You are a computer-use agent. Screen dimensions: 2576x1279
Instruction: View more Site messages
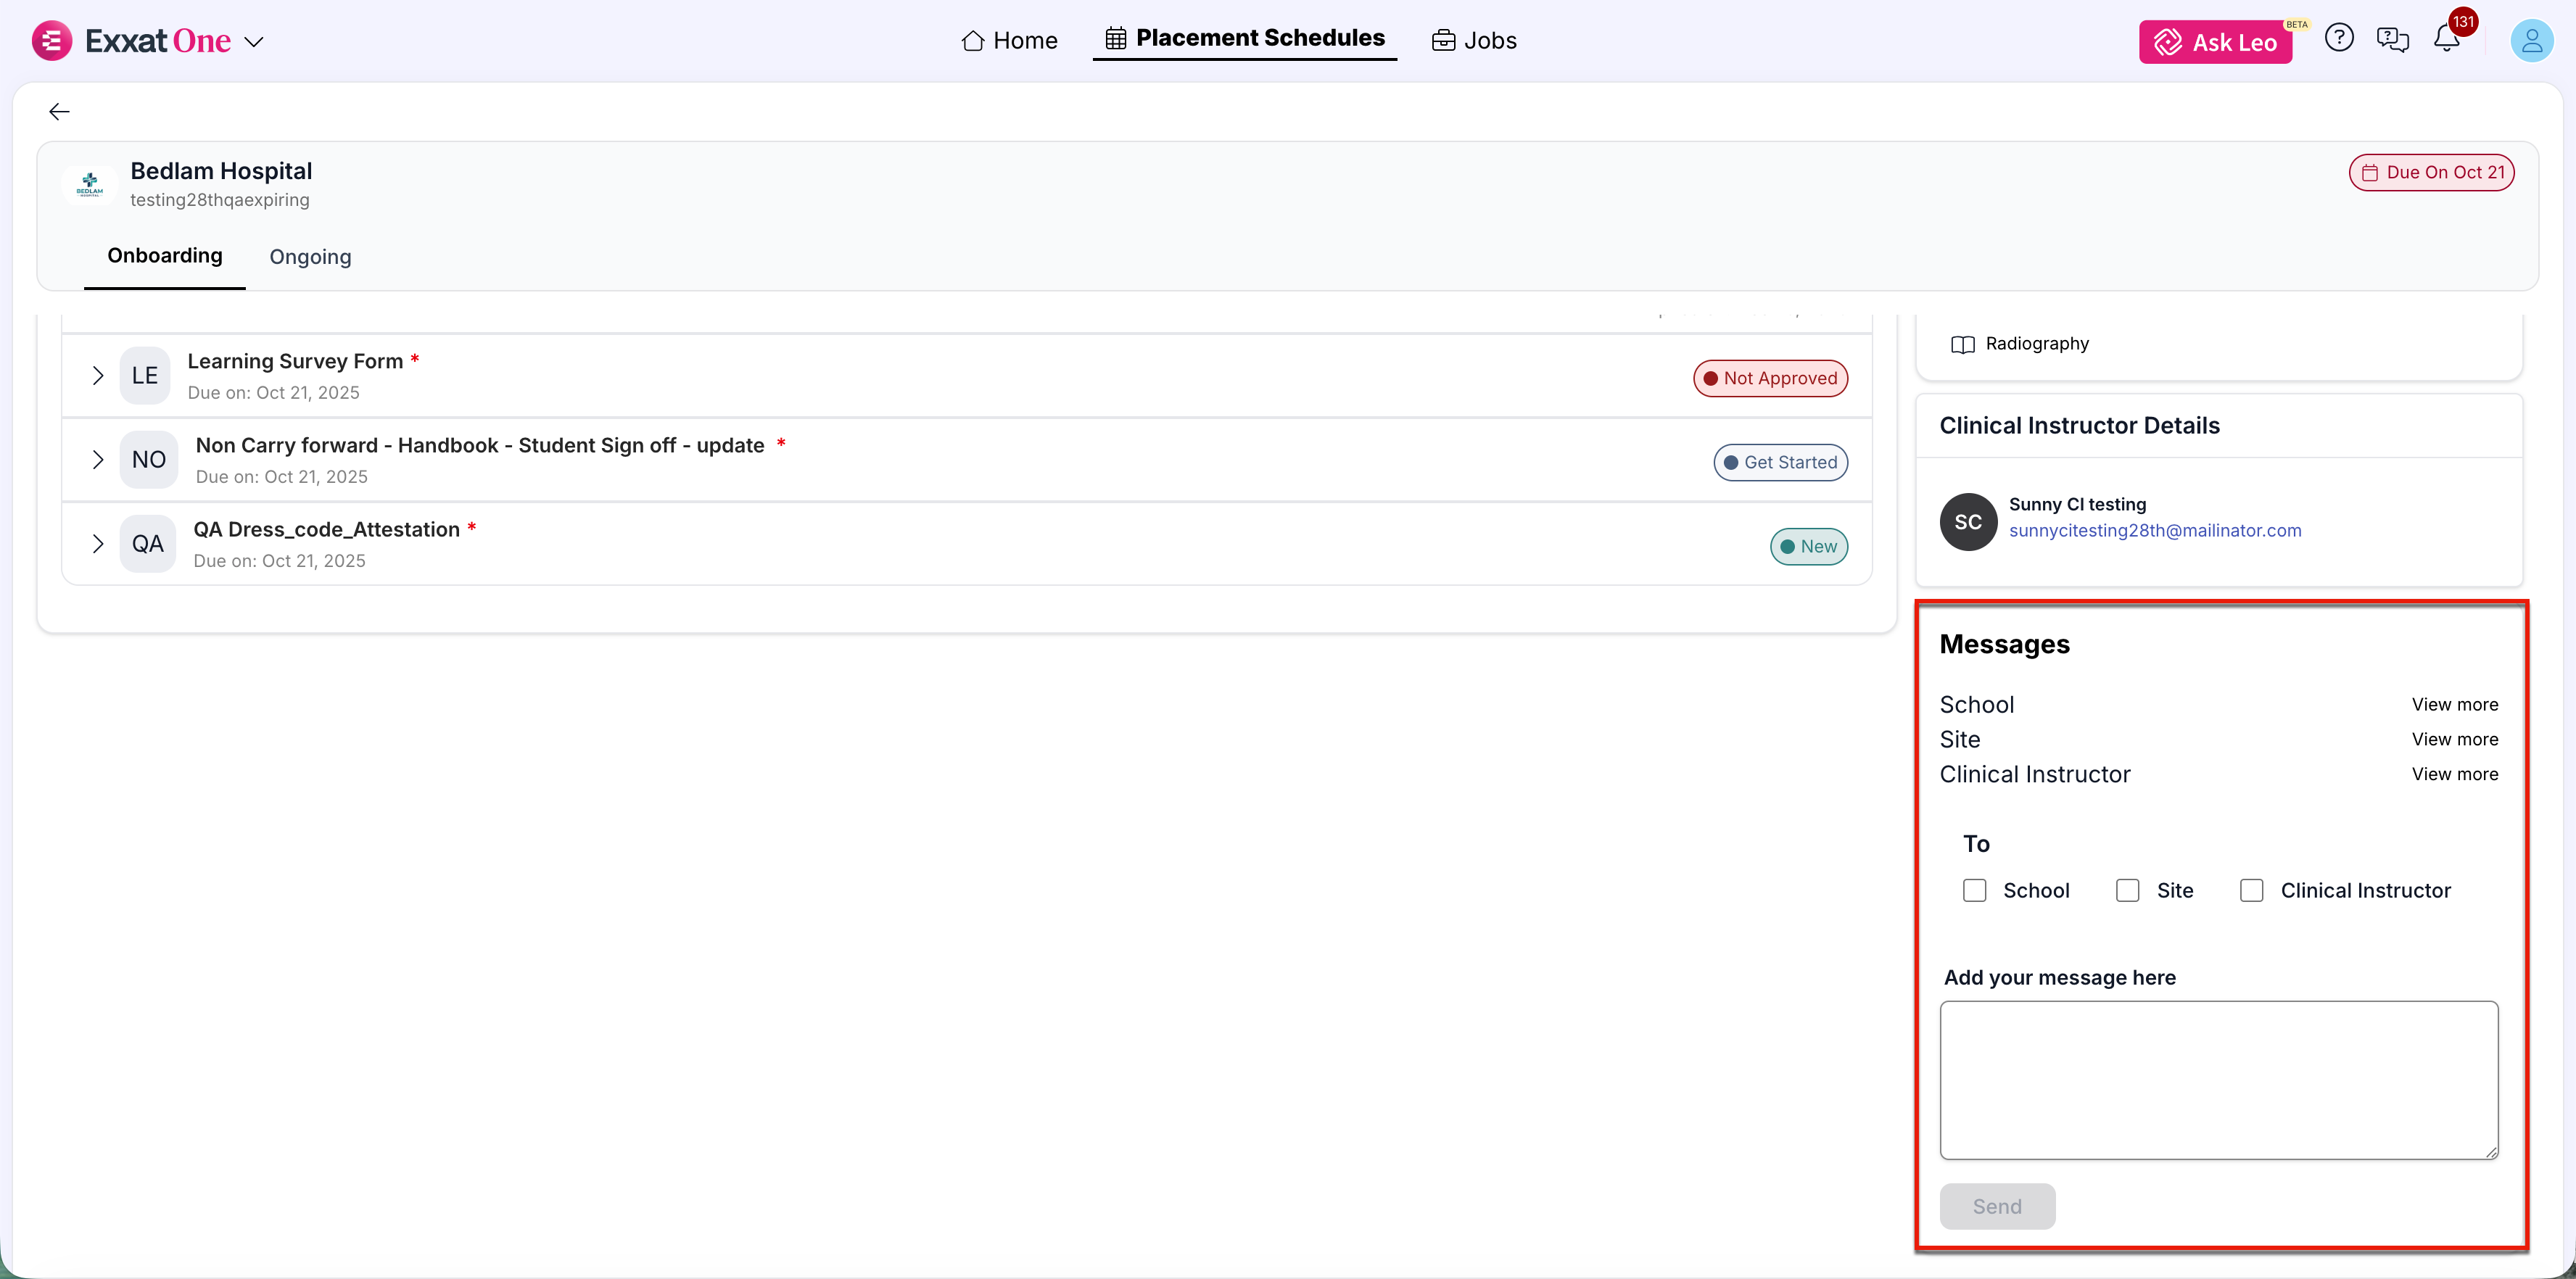coord(2454,739)
